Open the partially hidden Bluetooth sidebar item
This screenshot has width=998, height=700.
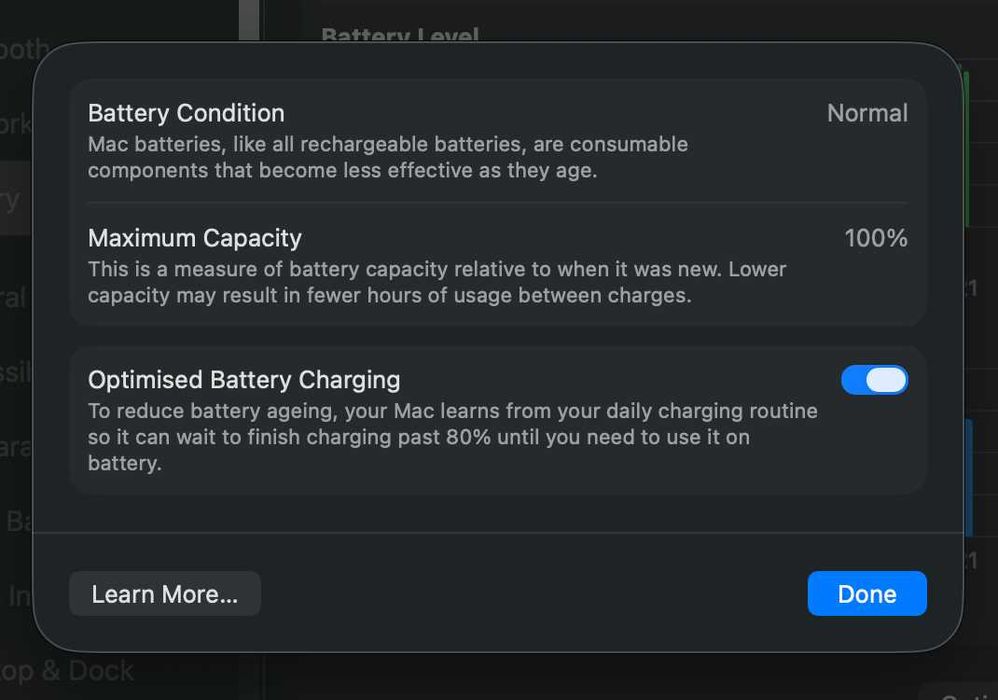(x=20, y=50)
